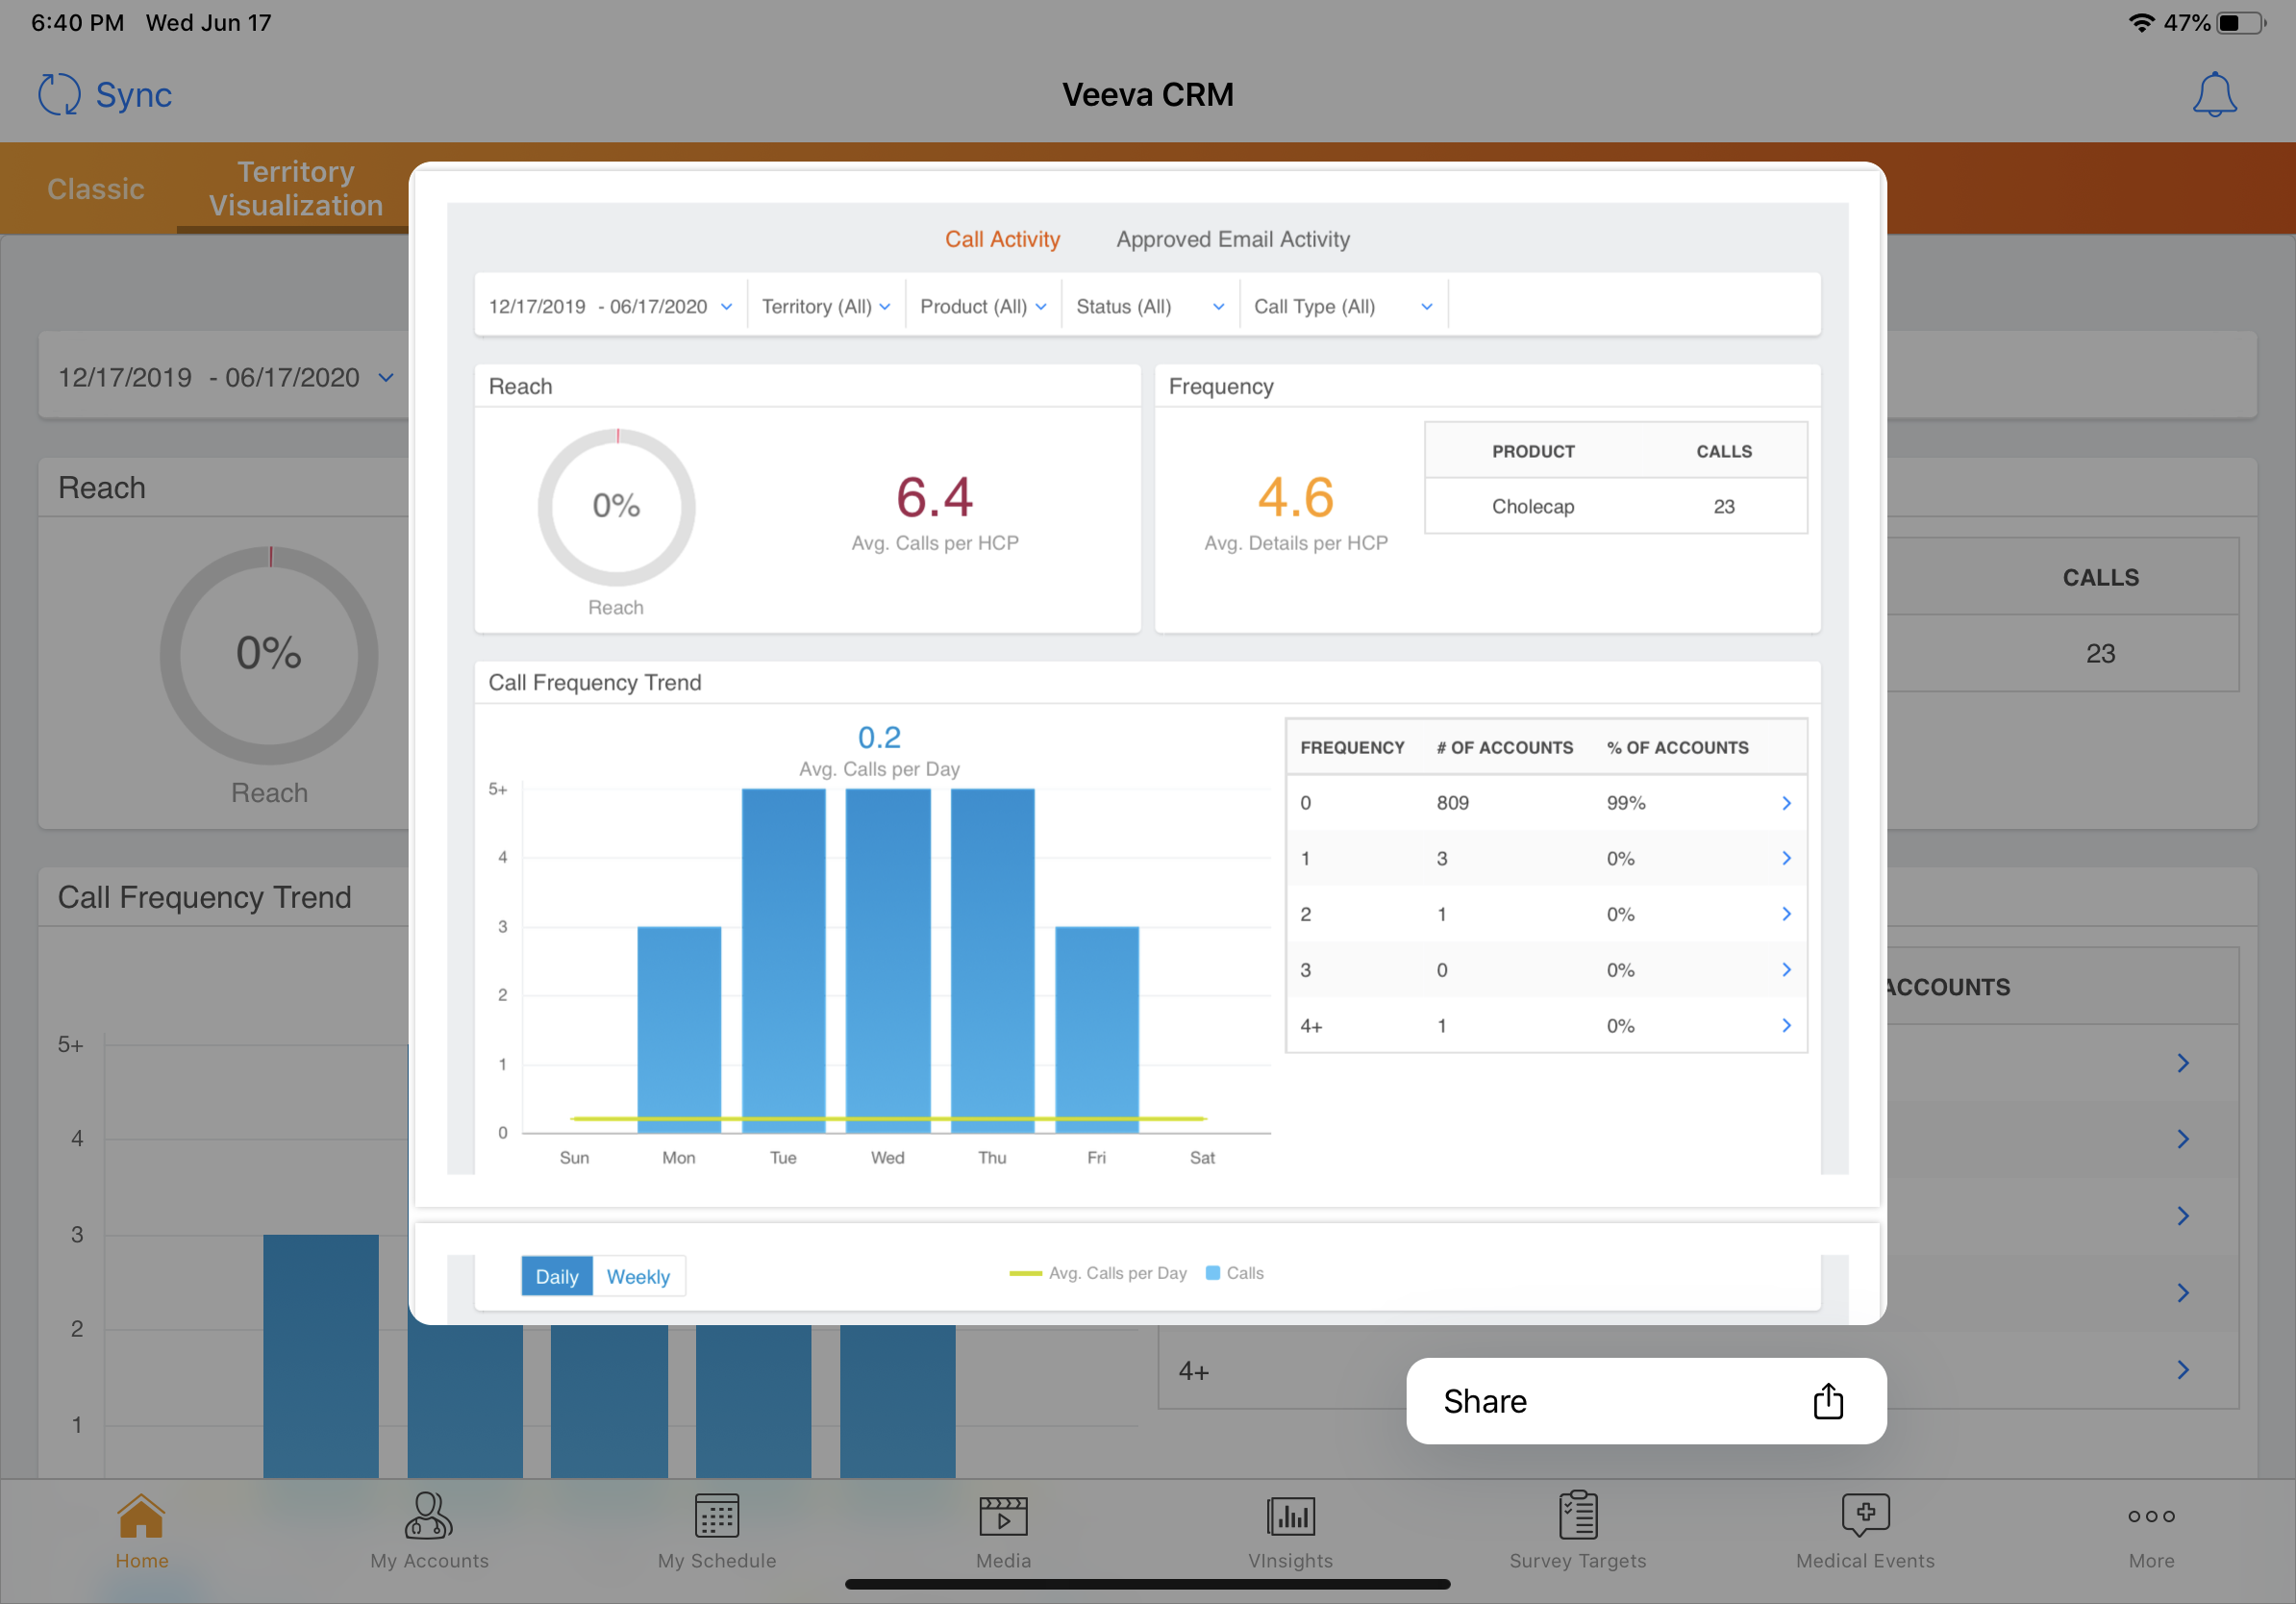
Task: Open My Accounts from bottom bar
Action: [x=429, y=1516]
